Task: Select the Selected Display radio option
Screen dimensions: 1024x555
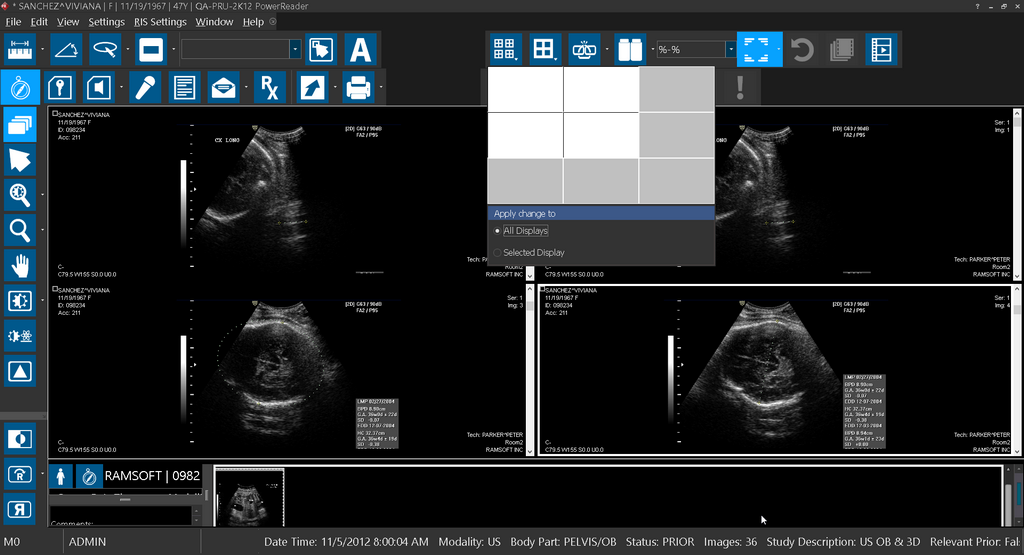Action: coord(498,253)
